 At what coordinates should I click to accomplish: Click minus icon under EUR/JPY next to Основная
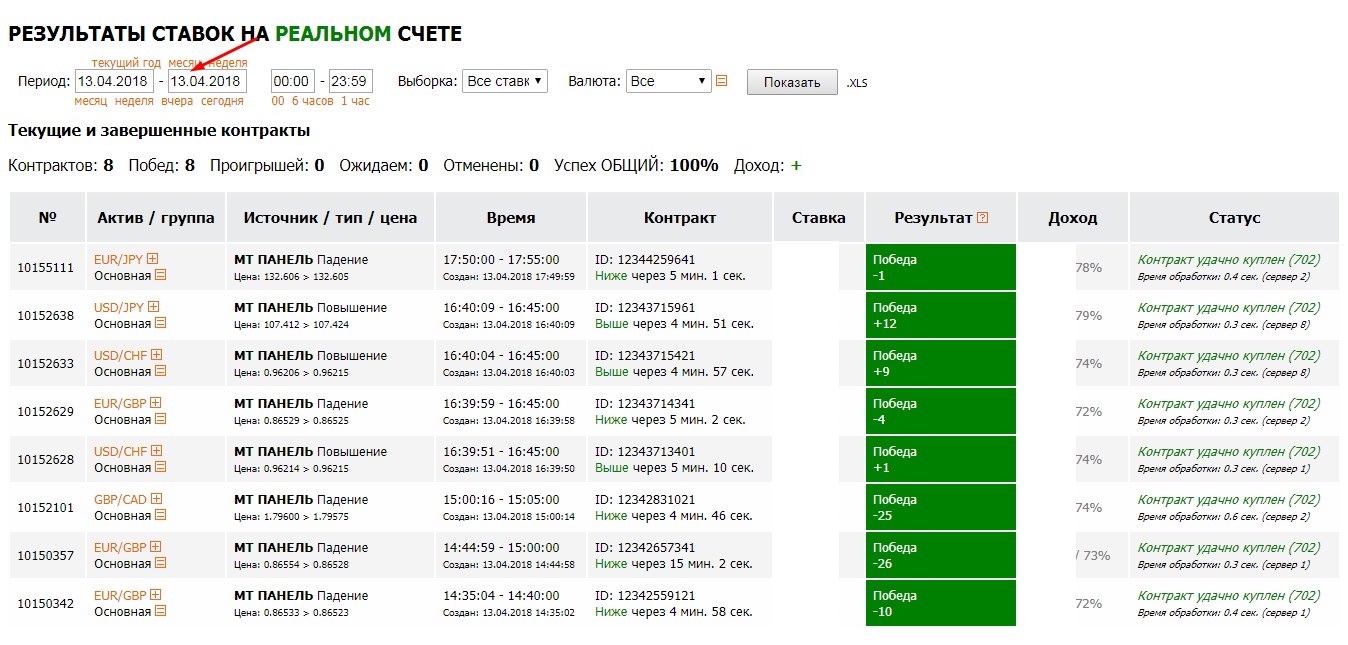tap(160, 275)
